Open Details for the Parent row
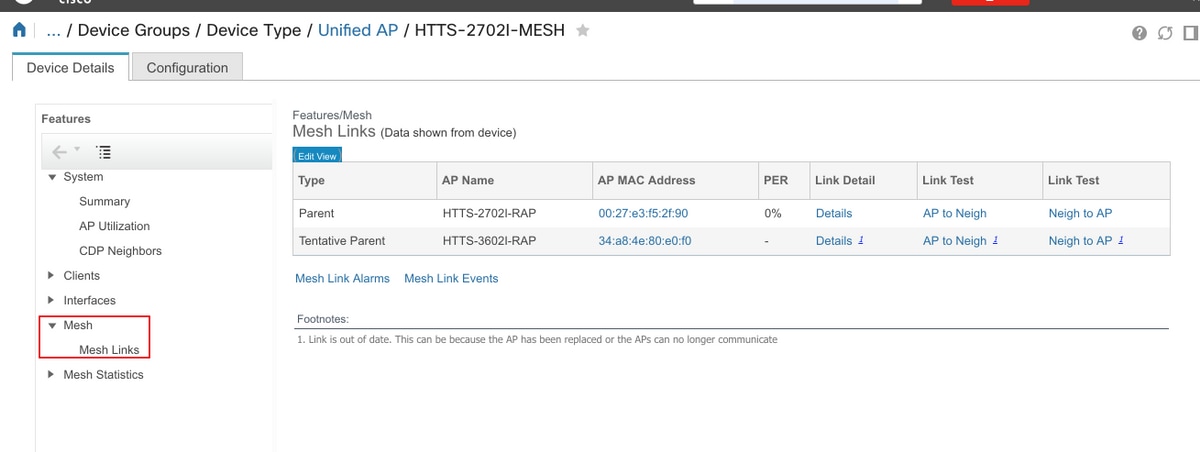The width and height of the screenshot is (1200, 452). [834, 213]
